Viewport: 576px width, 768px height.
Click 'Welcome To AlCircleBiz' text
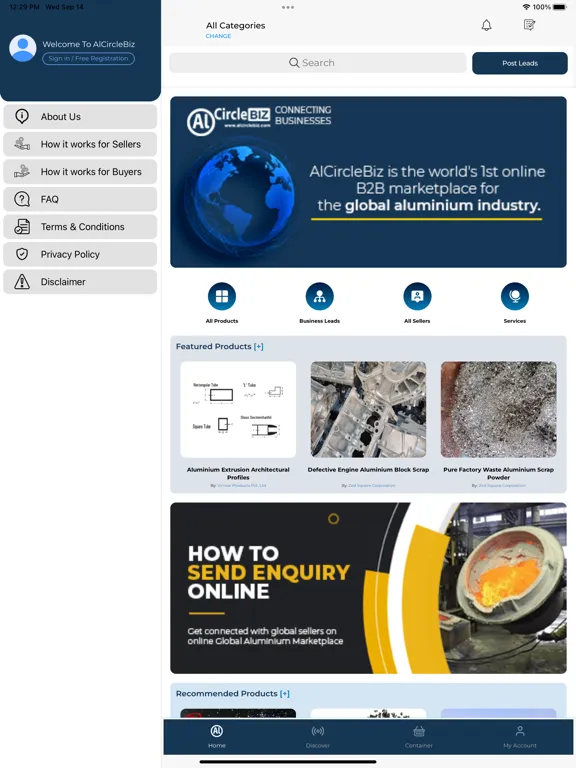pos(89,44)
